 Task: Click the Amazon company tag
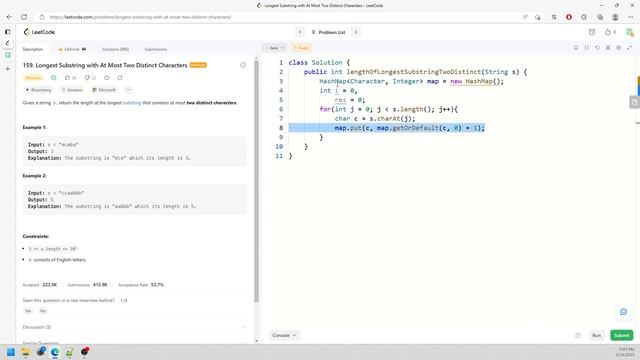[72, 90]
